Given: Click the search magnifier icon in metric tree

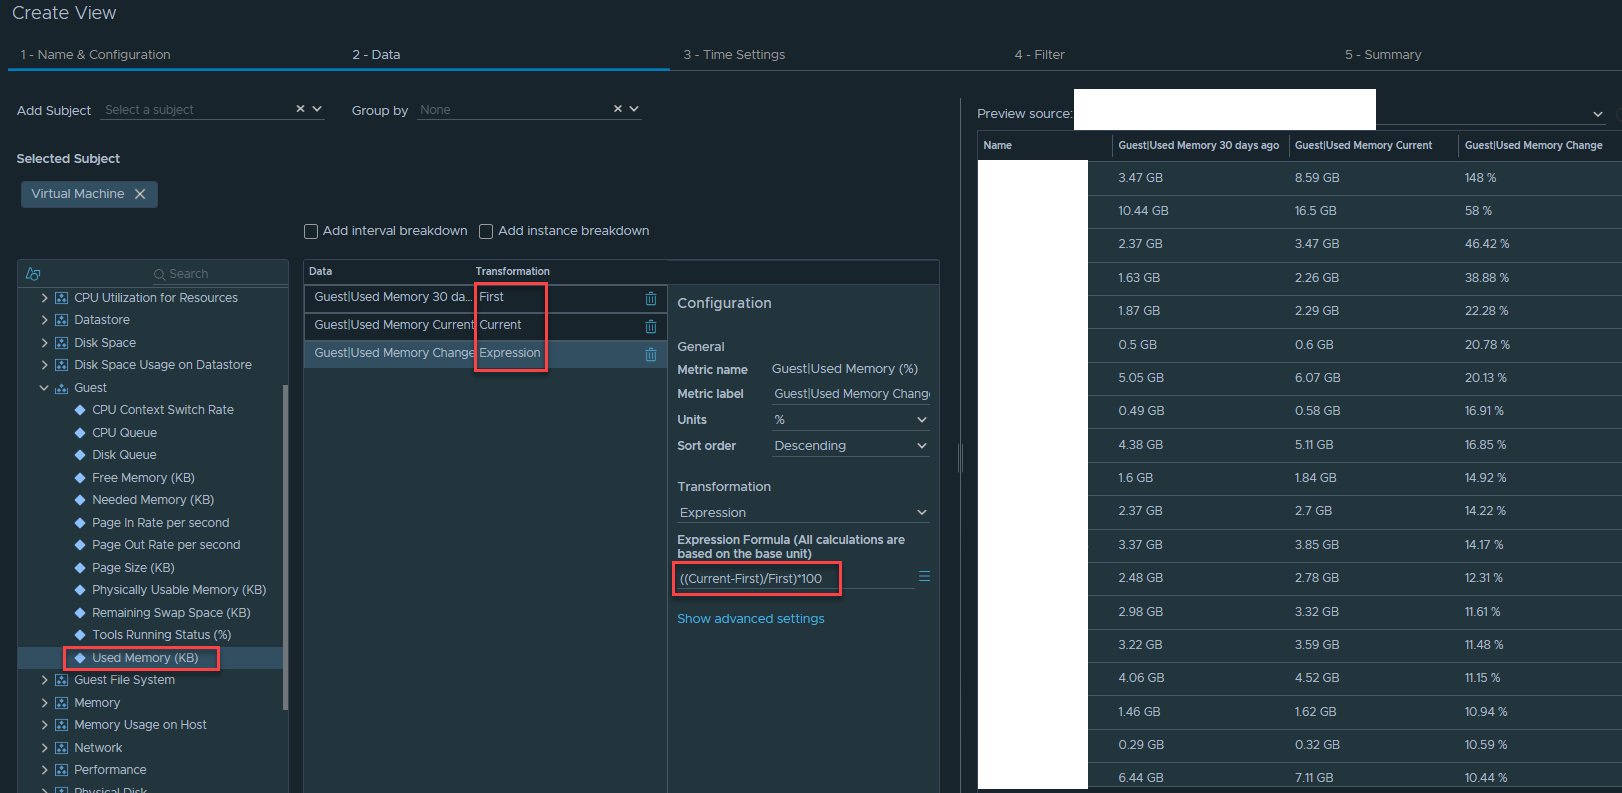Looking at the screenshot, I should coord(159,274).
